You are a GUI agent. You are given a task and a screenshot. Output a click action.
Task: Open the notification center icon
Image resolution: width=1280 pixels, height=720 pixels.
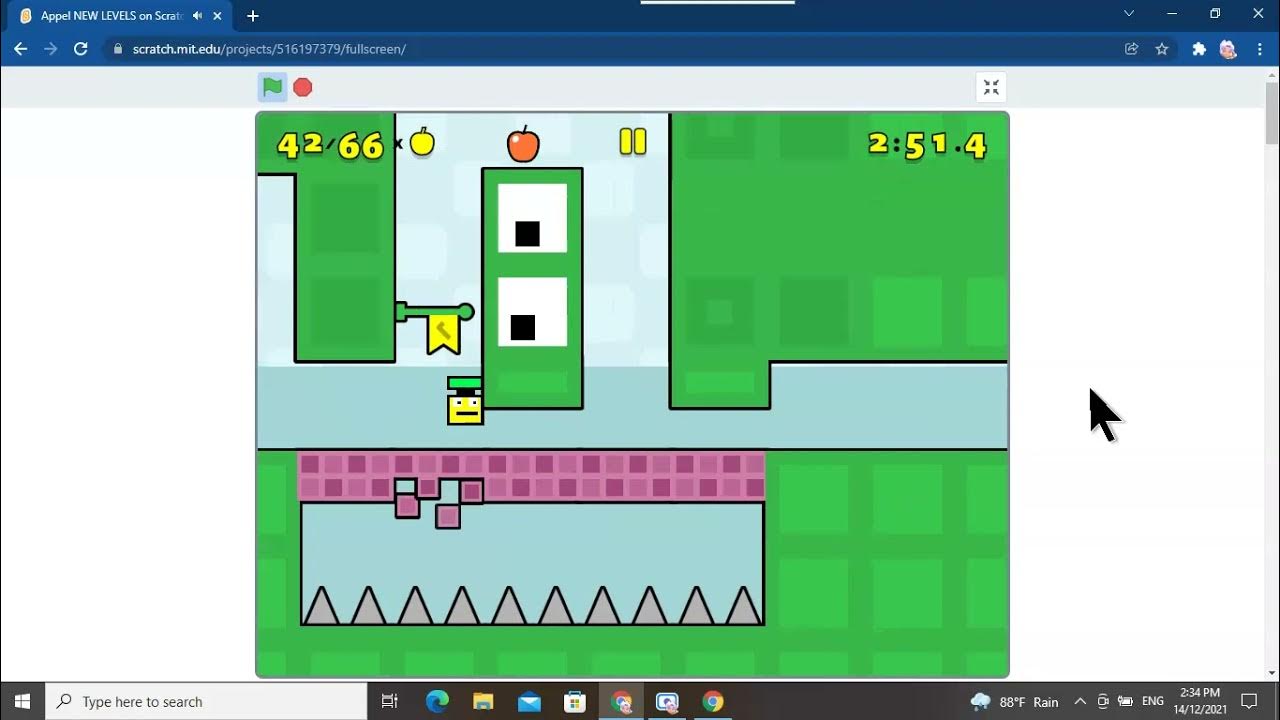click(x=1249, y=701)
